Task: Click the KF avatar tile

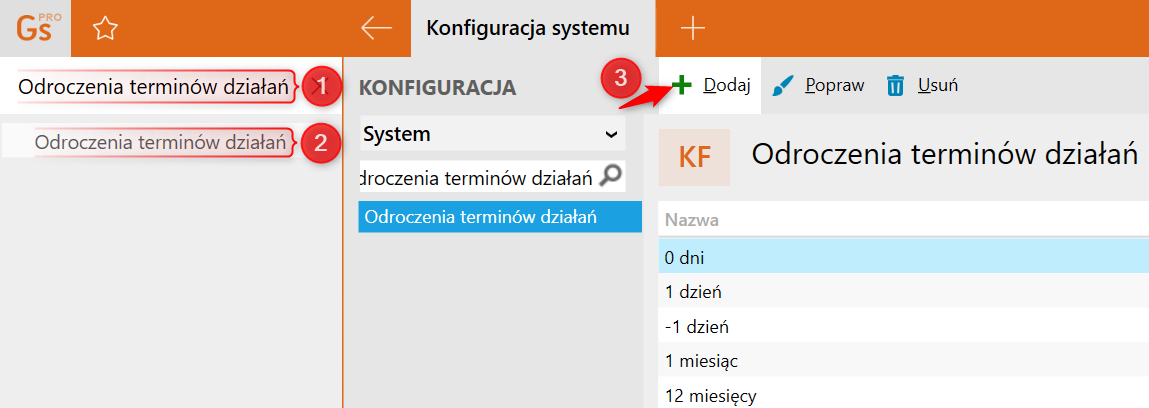Action: click(x=694, y=157)
